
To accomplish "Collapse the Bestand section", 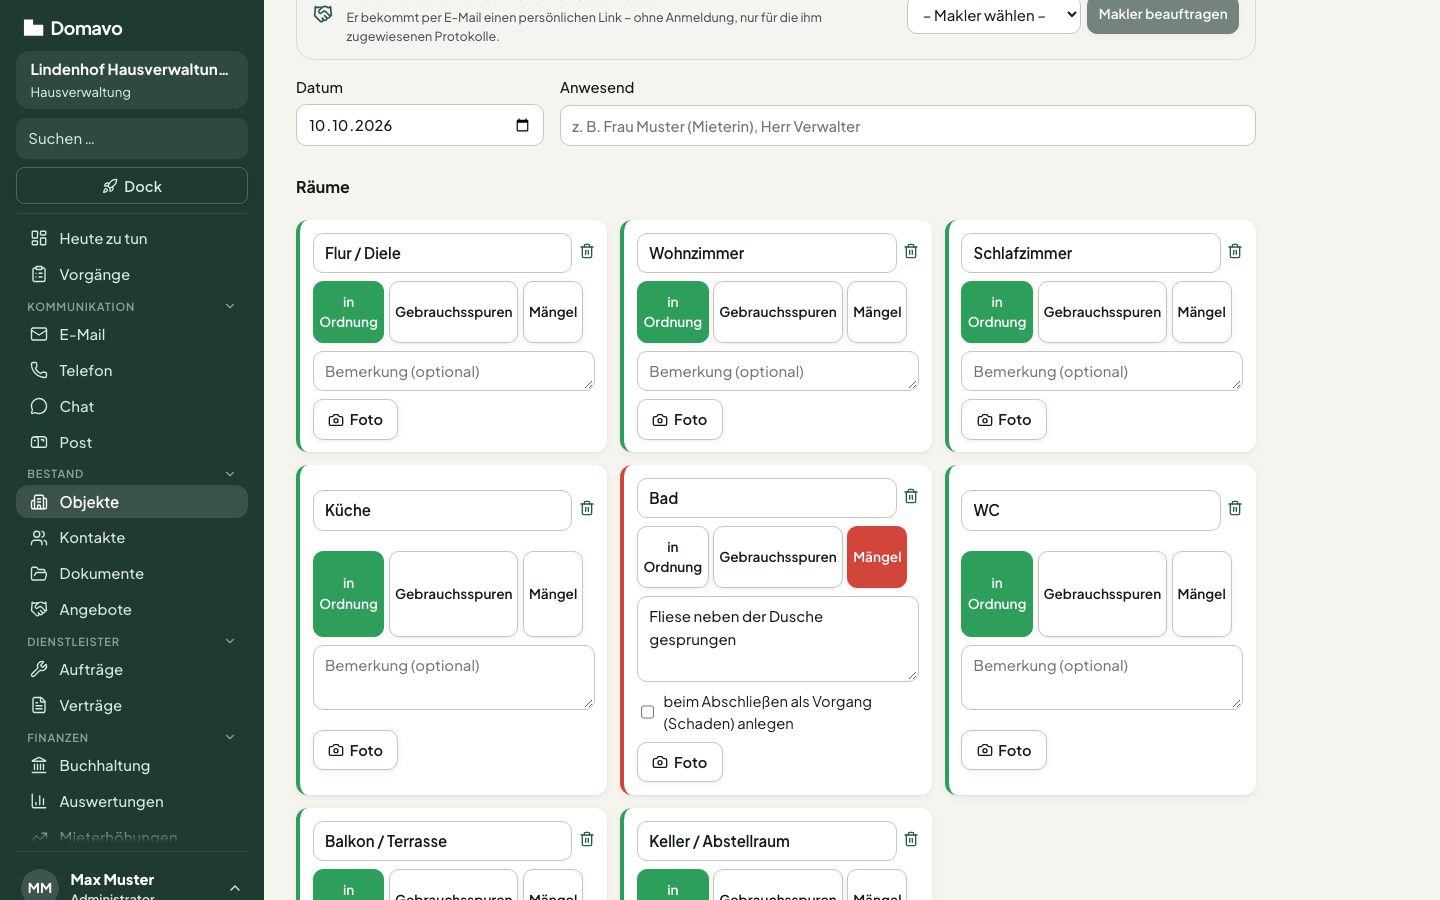I will coord(132,473).
